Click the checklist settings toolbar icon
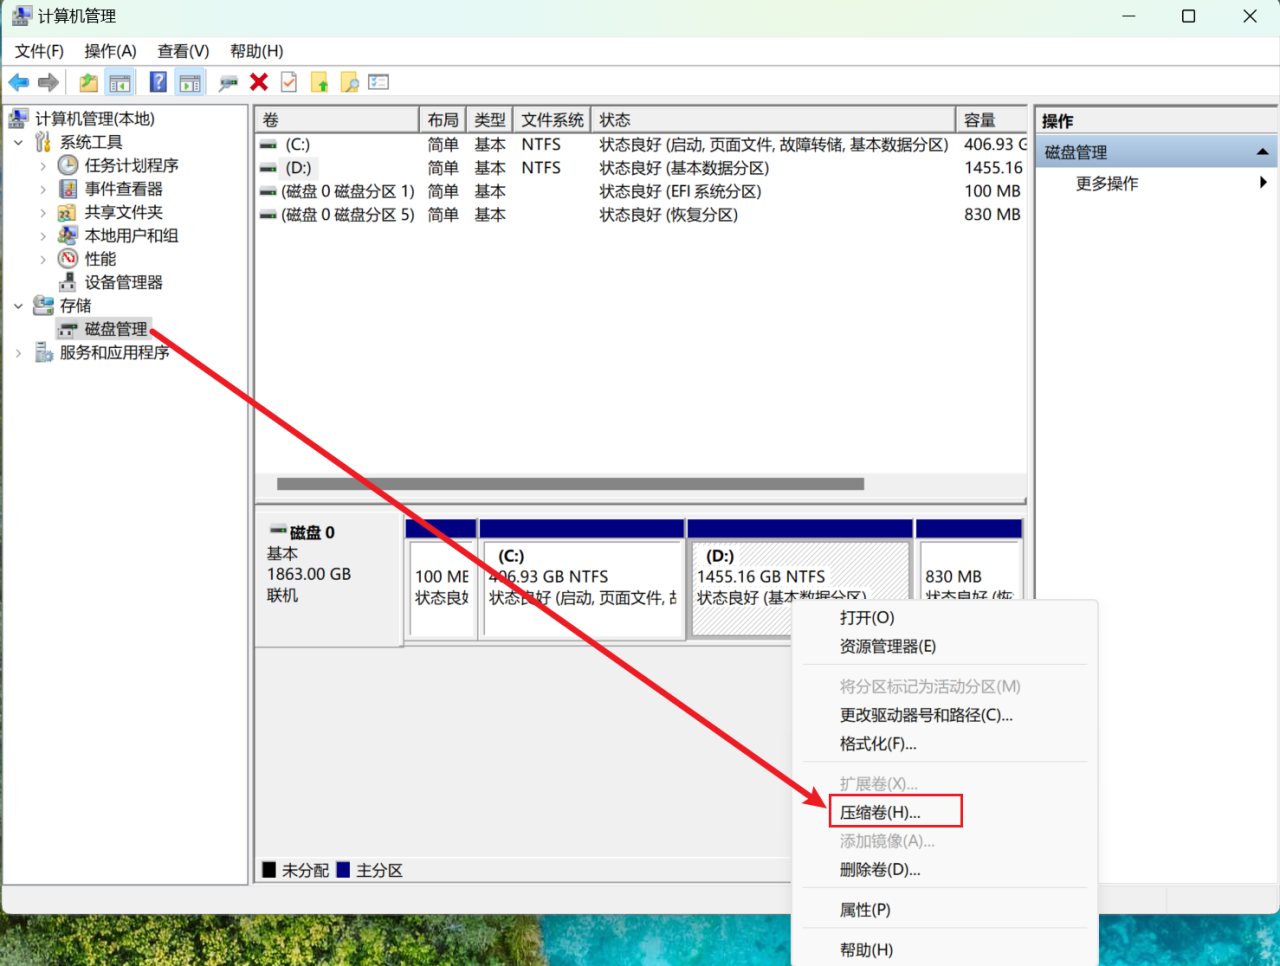The width and height of the screenshot is (1280, 966). point(378,83)
